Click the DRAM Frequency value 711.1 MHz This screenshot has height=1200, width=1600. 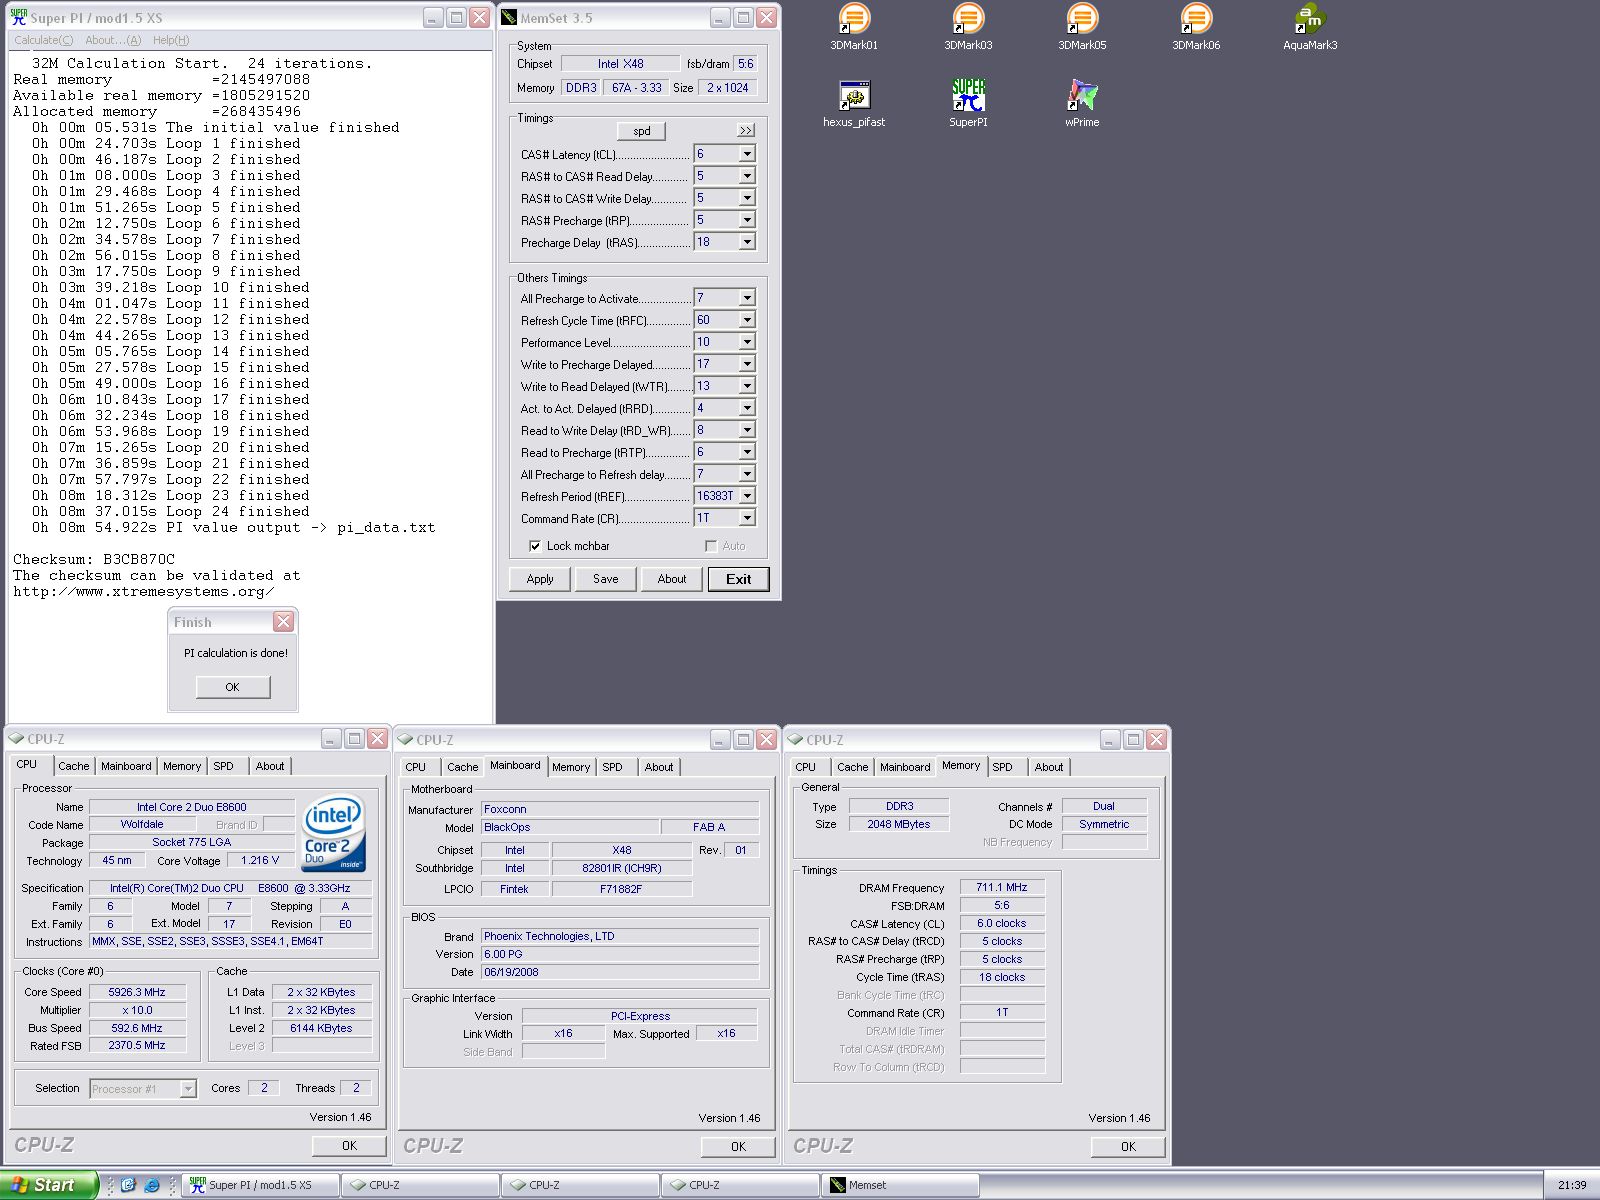click(x=1002, y=887)
